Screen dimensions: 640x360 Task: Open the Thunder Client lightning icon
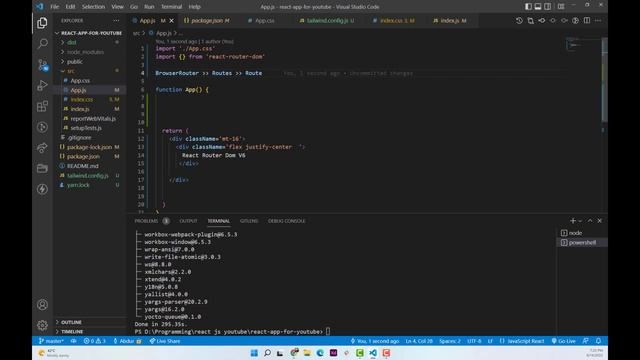(42, 189)
